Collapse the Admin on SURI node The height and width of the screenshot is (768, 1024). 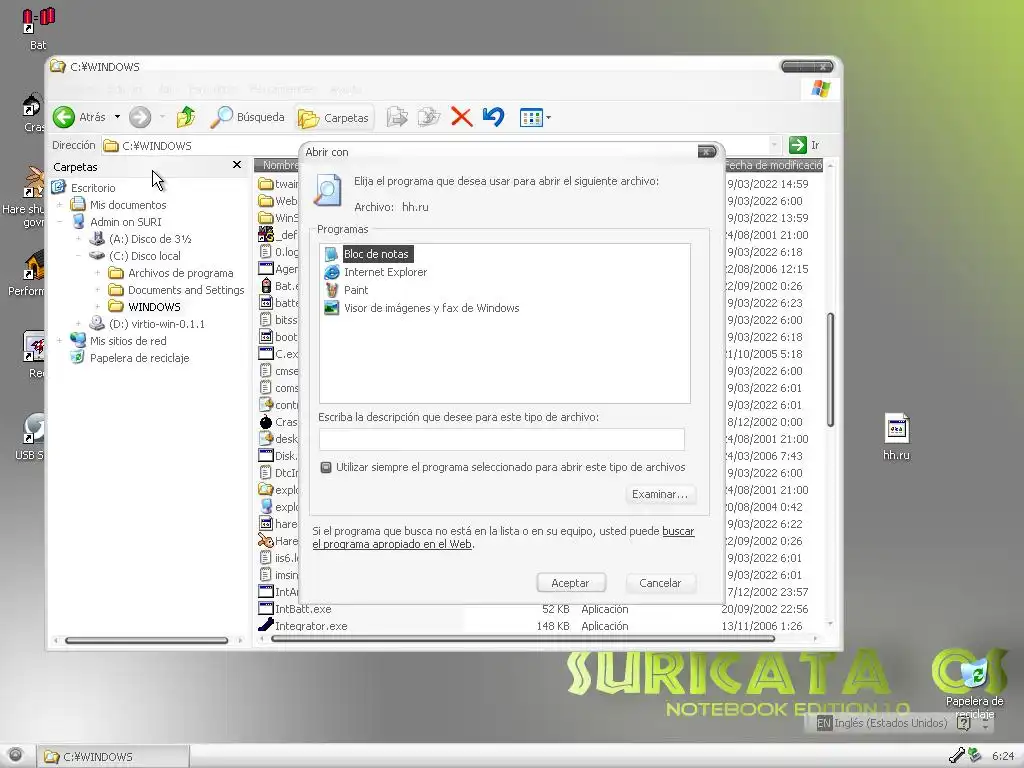[x=59, y=222]
